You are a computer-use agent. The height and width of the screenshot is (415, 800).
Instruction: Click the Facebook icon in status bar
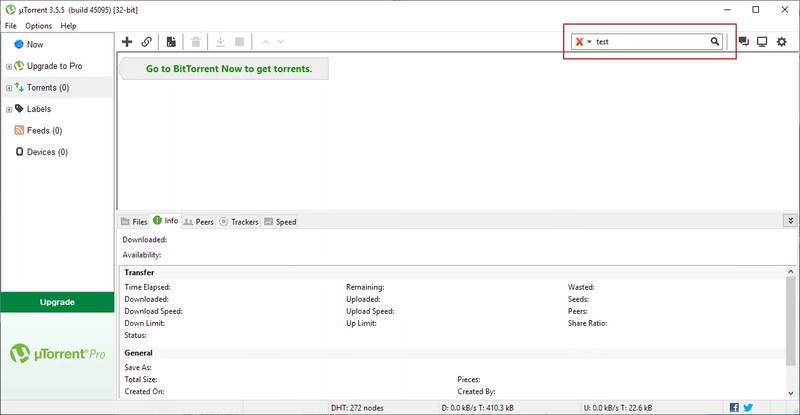(x=735, y=408)
